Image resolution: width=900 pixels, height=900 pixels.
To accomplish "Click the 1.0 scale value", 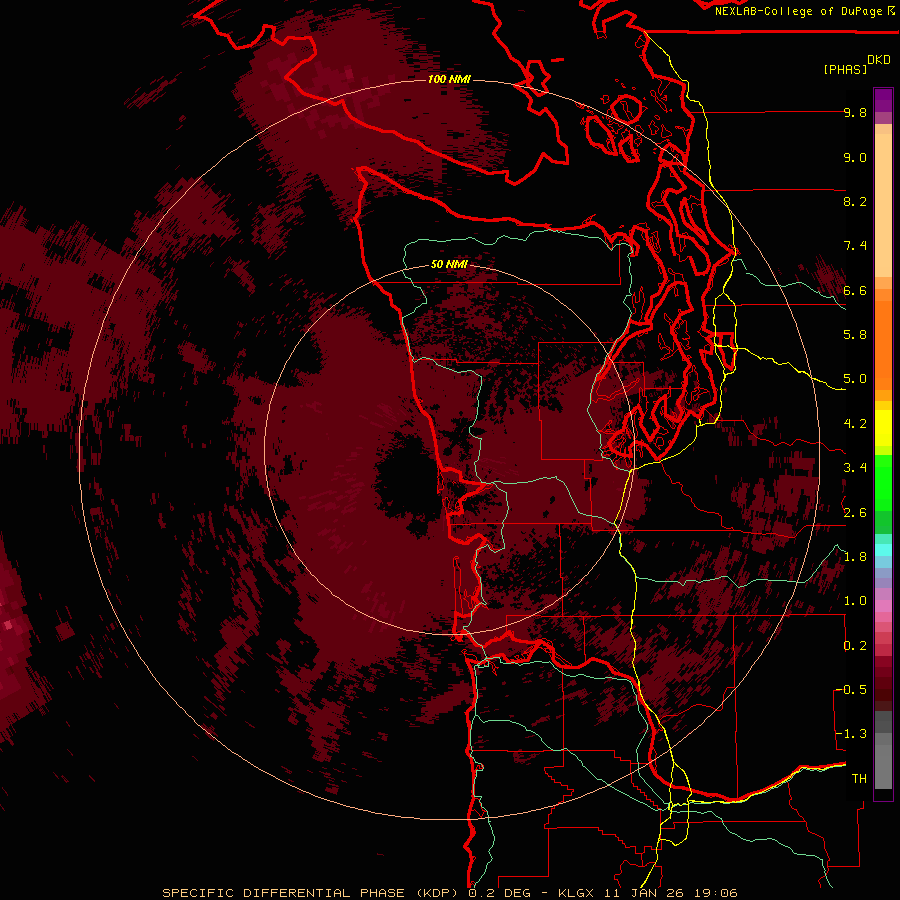I will tap(855, 601).
